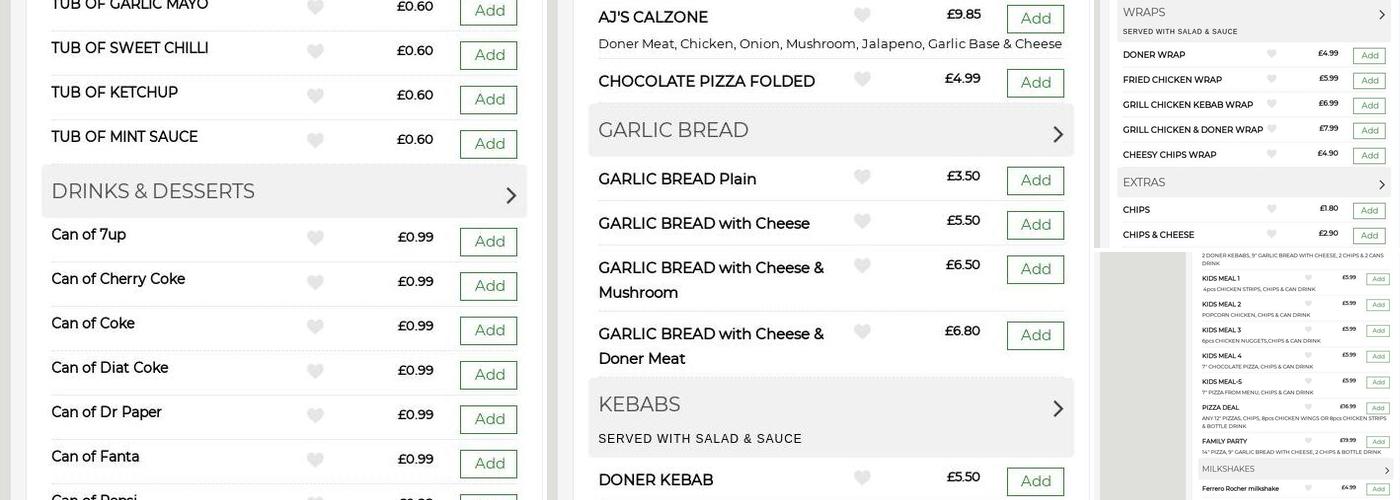The image size is (1400, 500).
Task: Favorite the Tub of Sweet Chilli heart icon
Action: tap(315, 51)
